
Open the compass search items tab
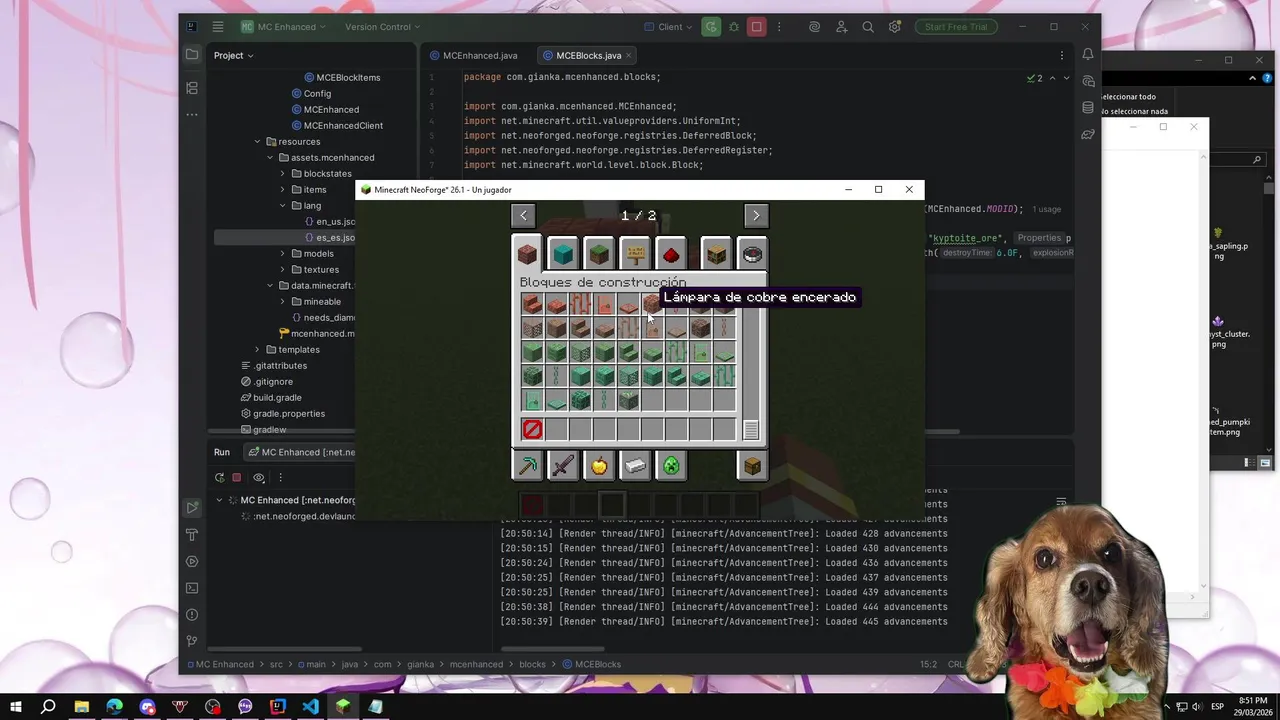tap(752, 254)
